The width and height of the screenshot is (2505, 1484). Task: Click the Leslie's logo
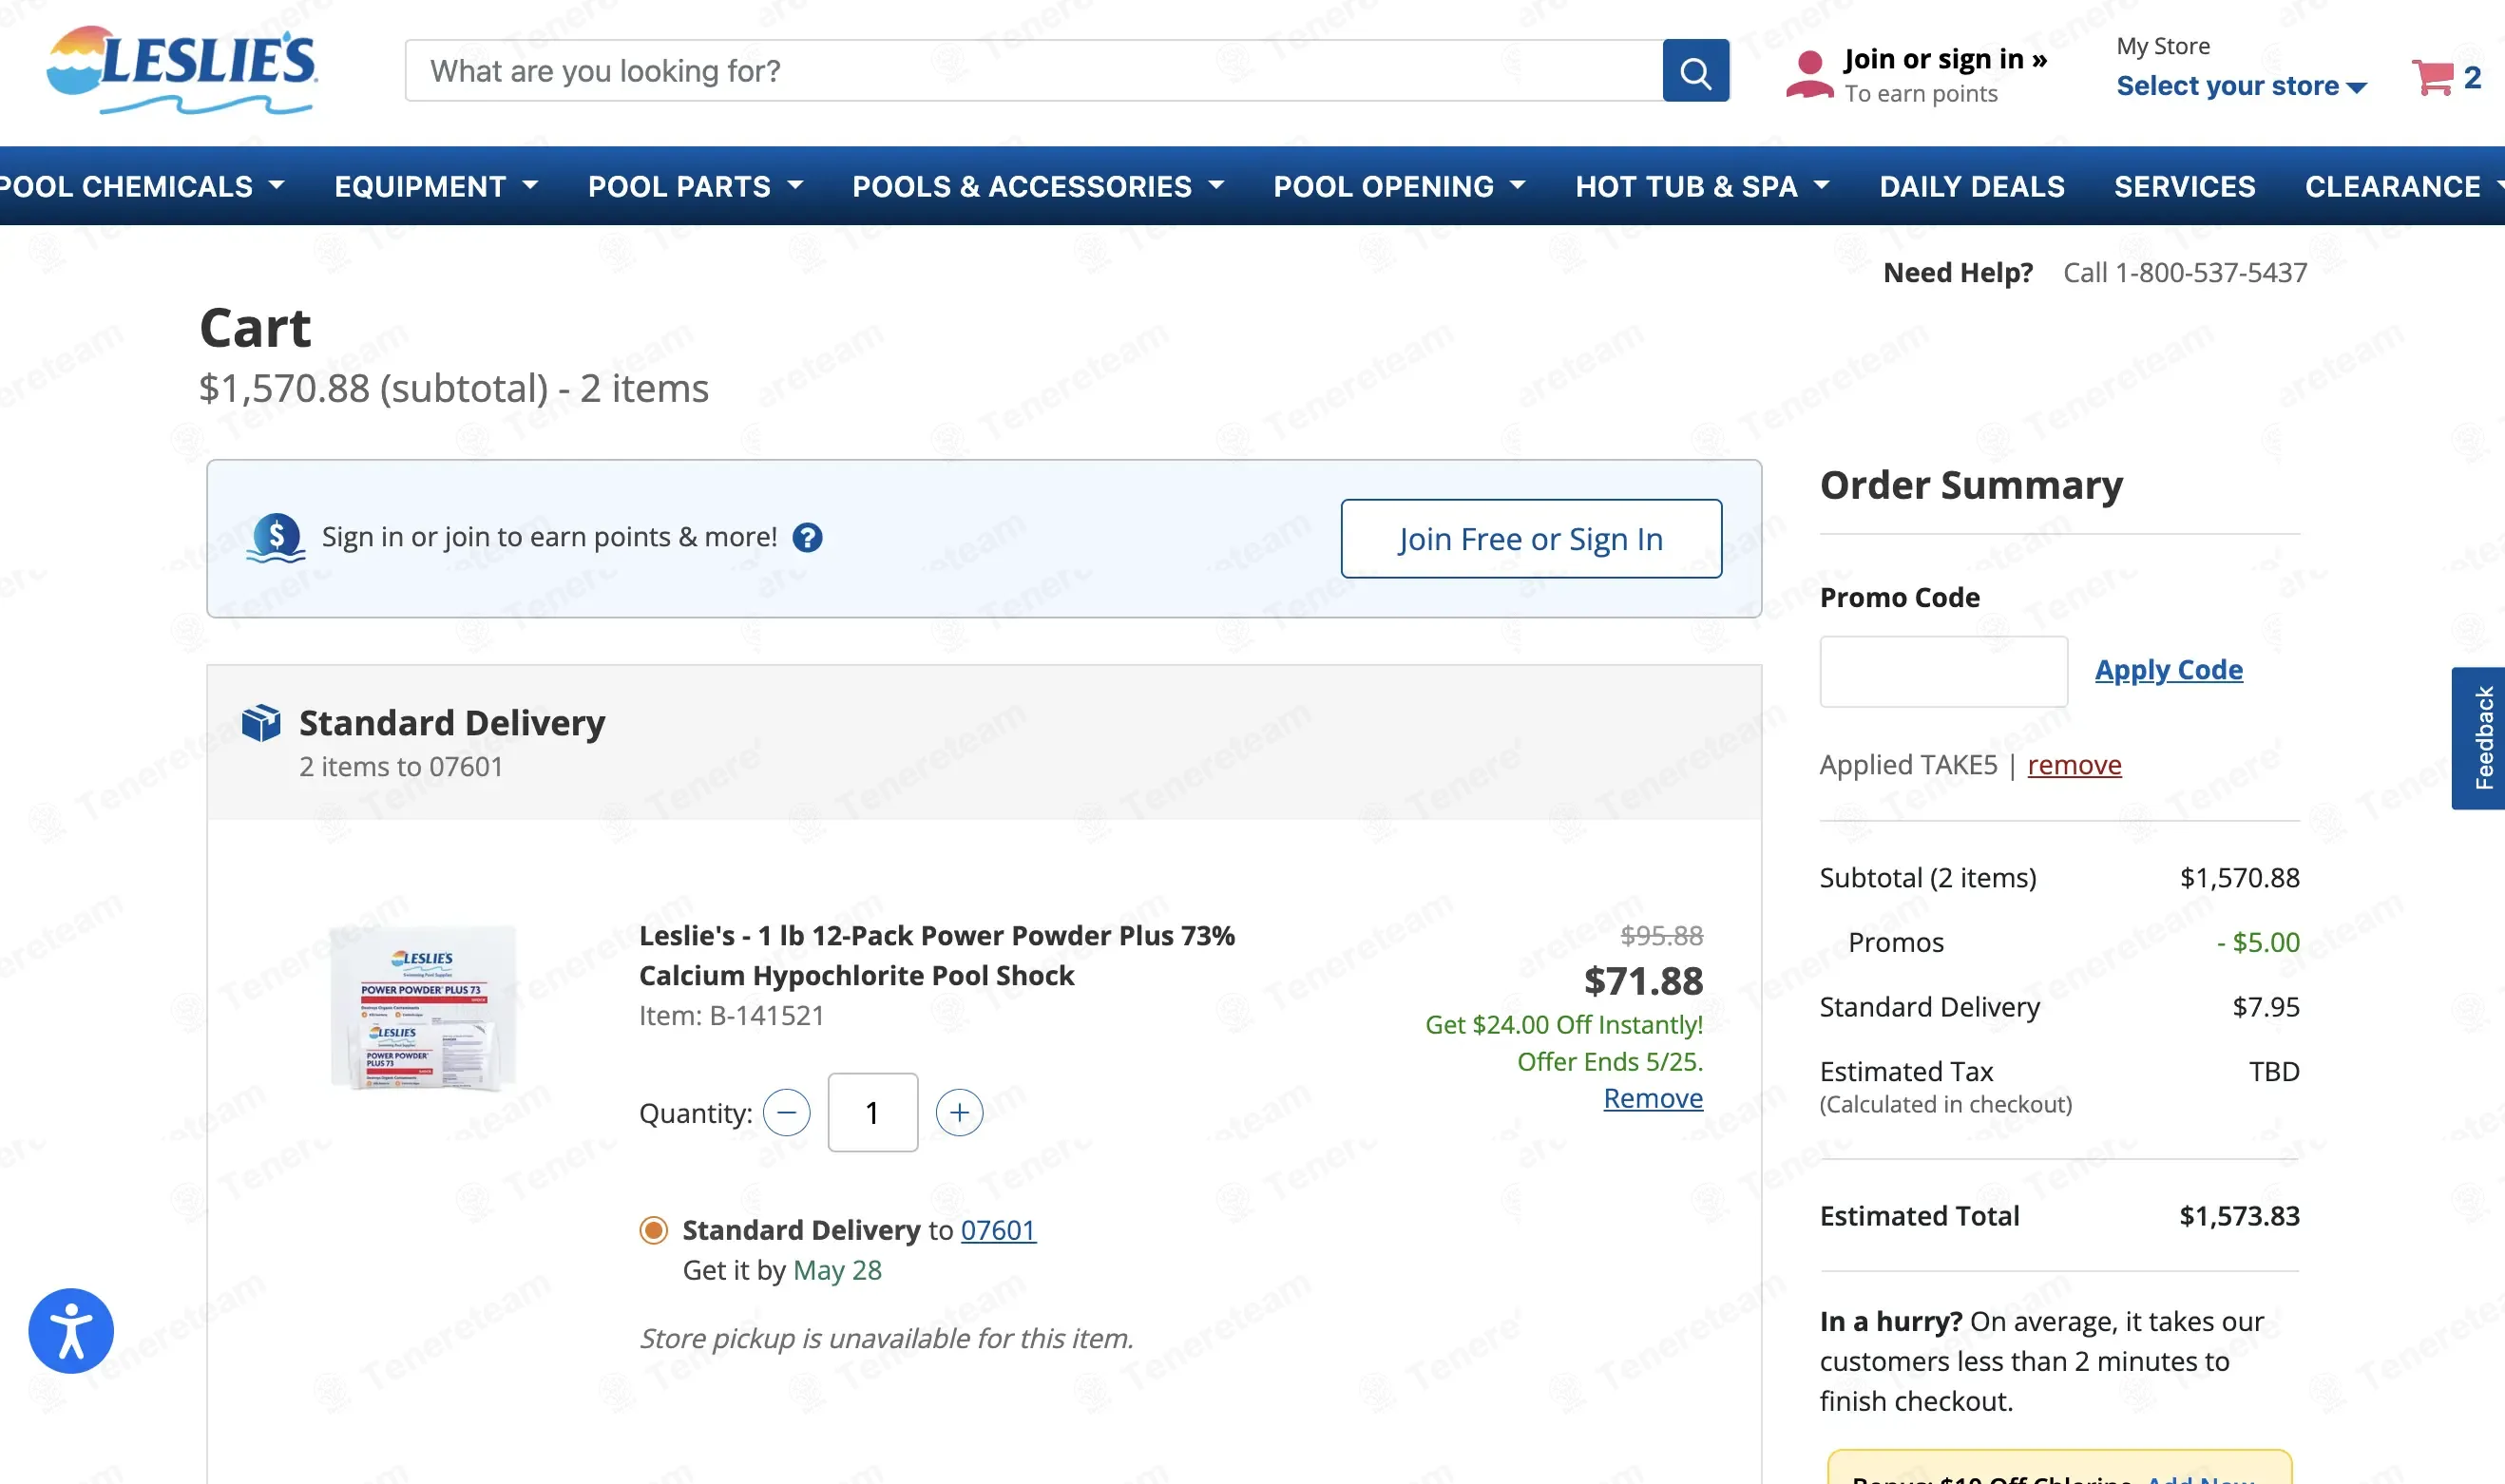[x=182, y=70]
